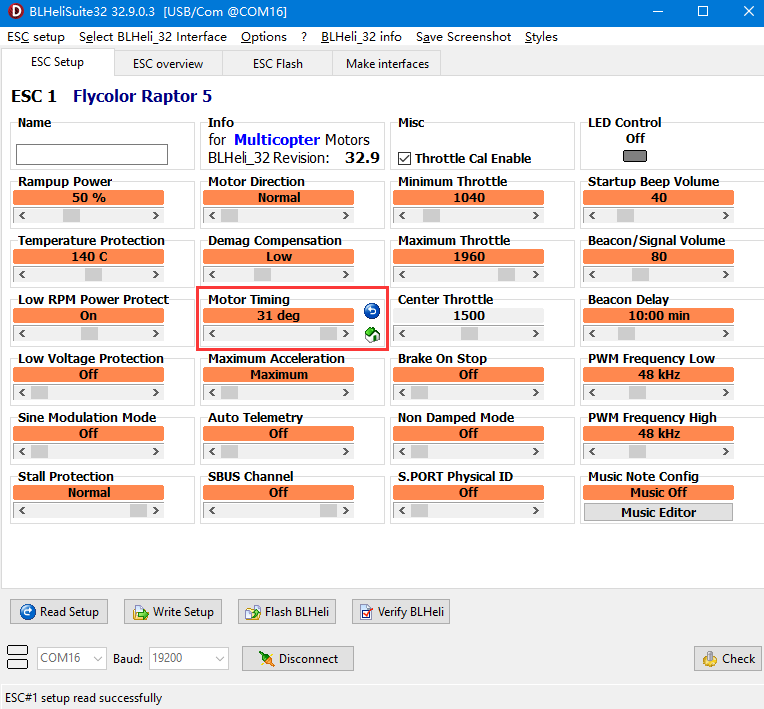Open the ESC overview tab
The width and height of the screenshot is (764, 709).
click(x=168, y=63)
